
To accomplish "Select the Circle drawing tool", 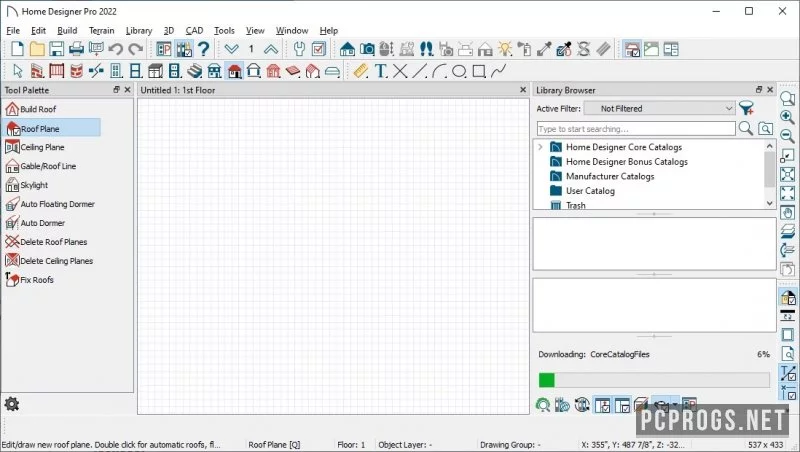I will pyautogui.click(x=459, y=71).
